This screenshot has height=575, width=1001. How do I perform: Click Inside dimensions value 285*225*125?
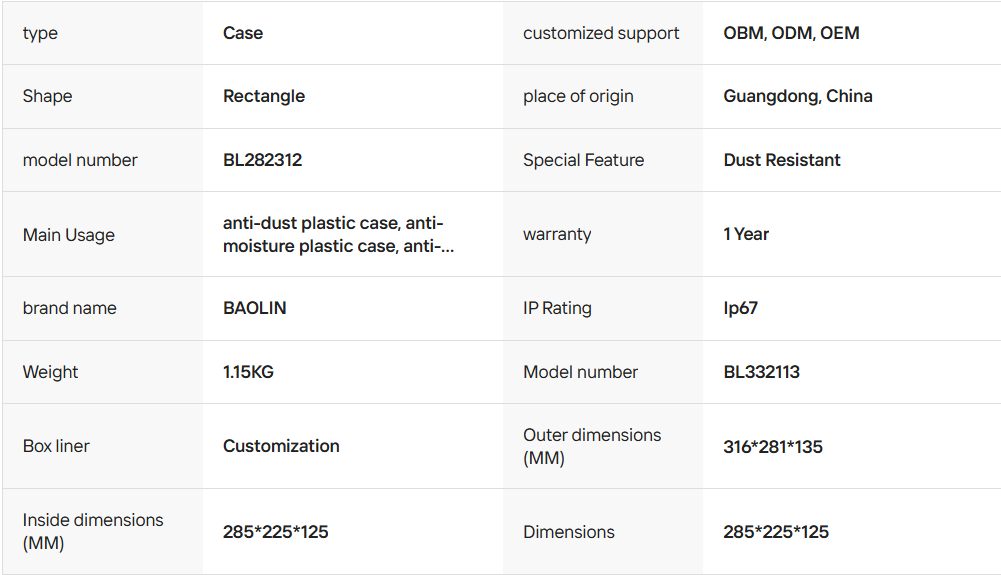click(275, 532)
